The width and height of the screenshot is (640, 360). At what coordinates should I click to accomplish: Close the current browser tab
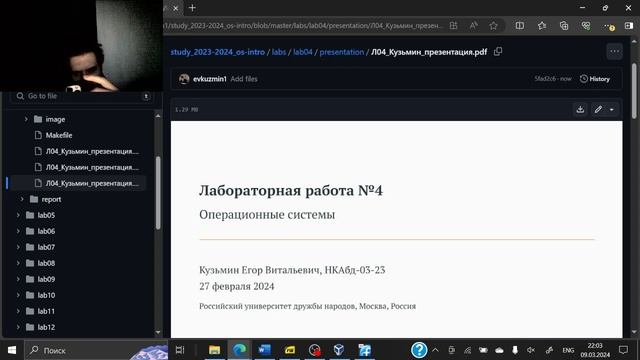click(176, 8)
